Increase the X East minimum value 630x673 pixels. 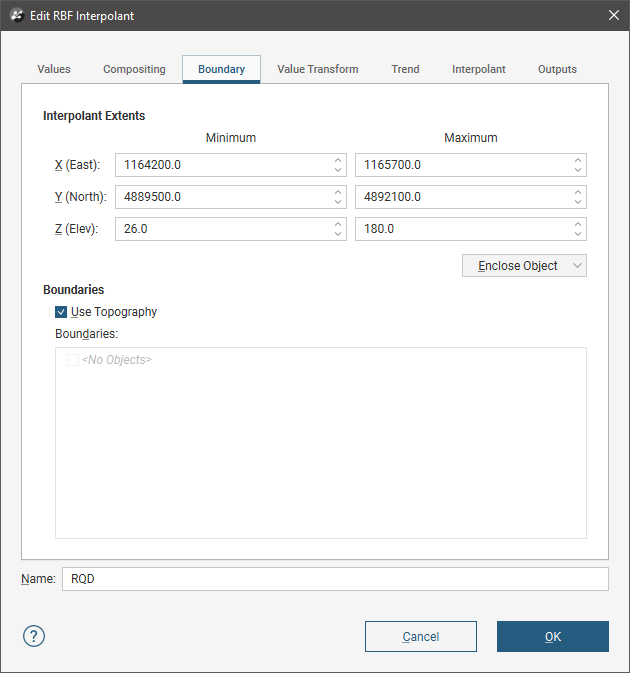pos(338,160)
